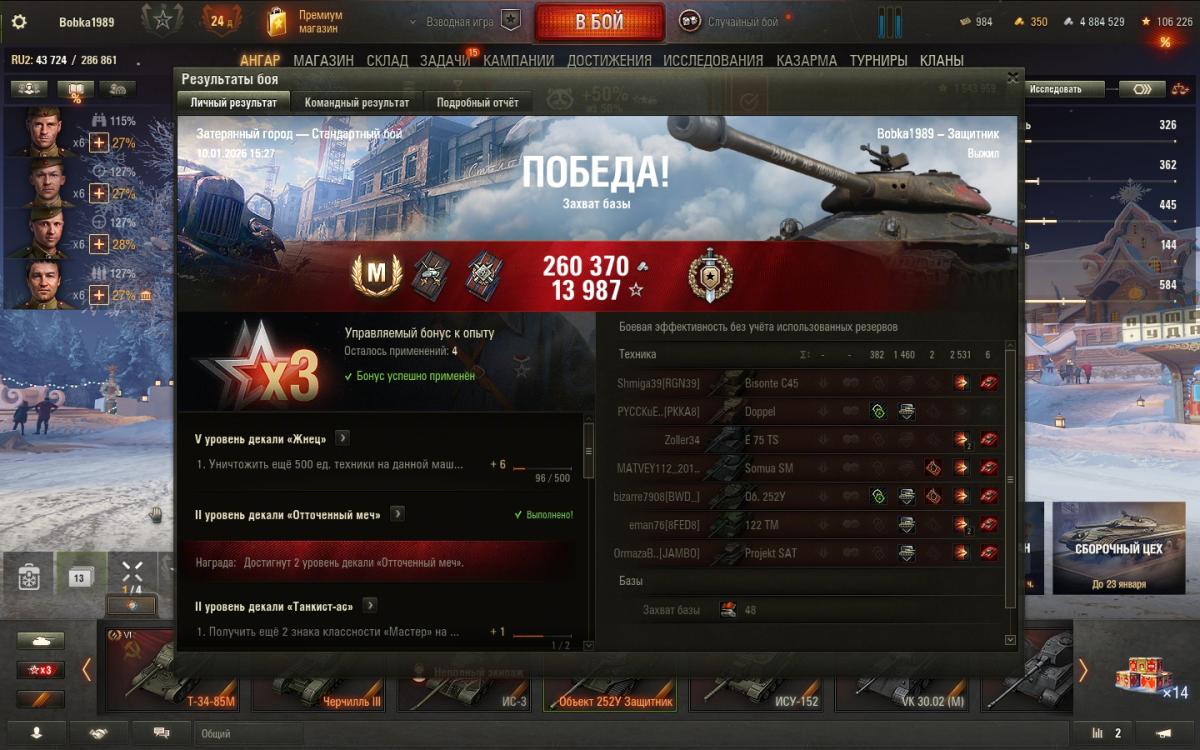The height and width of the screenshot is (750, 1200).
Task: Open the x3 bonus filter icon
Action: [40, 670]
